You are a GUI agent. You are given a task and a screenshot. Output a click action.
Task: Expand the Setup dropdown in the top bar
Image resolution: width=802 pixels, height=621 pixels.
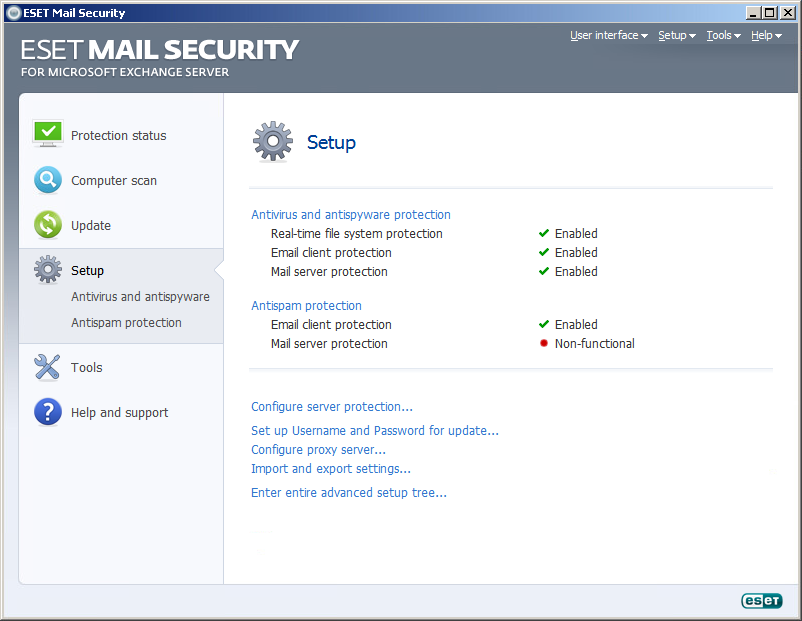coord(676,35)
